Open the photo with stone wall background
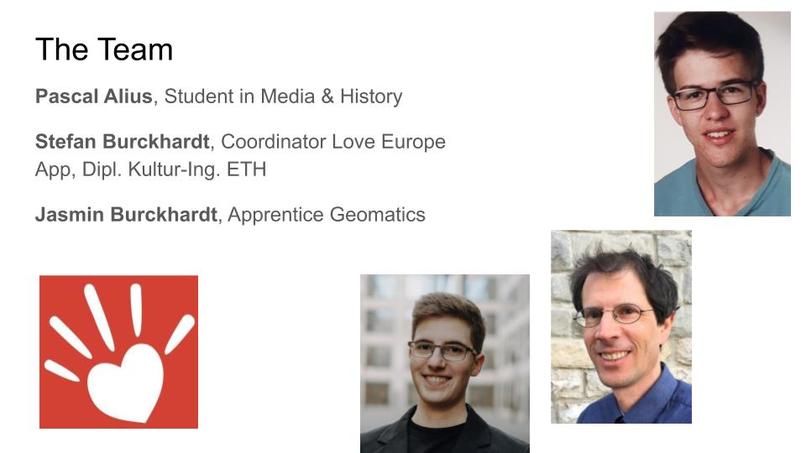Image resolution: width=806 pixels, height=453 pixels. pyautogui.click(x=621, y=327)
